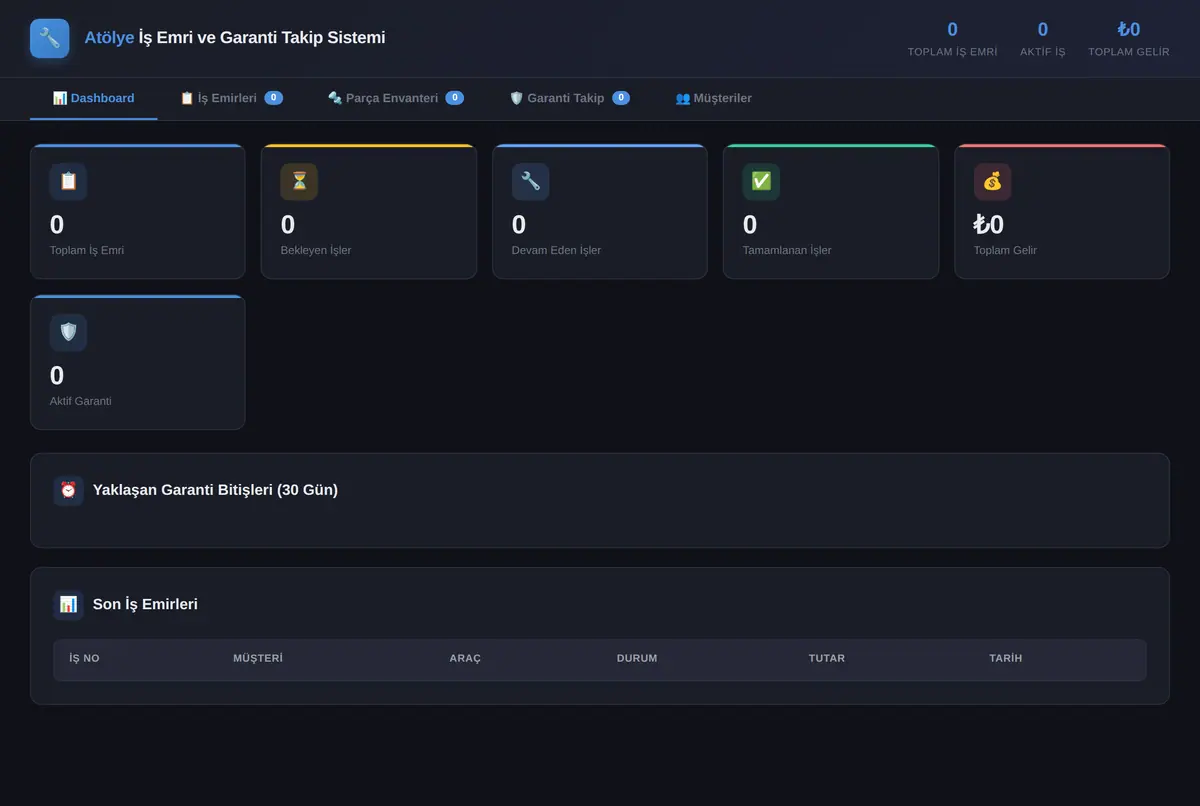Click the Tamamlanan İşler card label
This screenshot has height=806, width=1200.
tap(787, 250)
